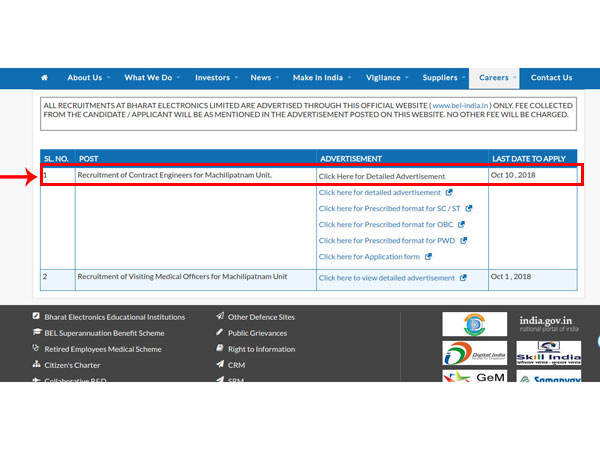Open the News menu
Screen dimensions: 600x450
pos(261,78)
